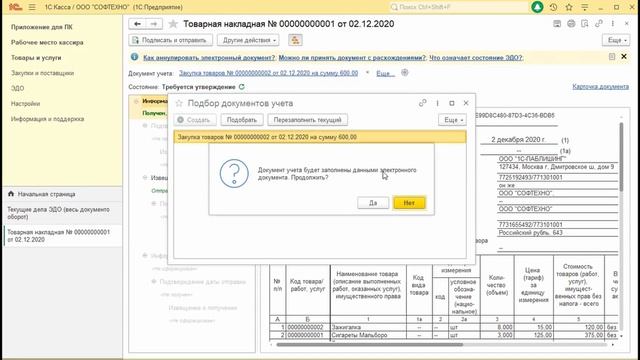Select the Зажигалка cell in table

coord(368,327)
